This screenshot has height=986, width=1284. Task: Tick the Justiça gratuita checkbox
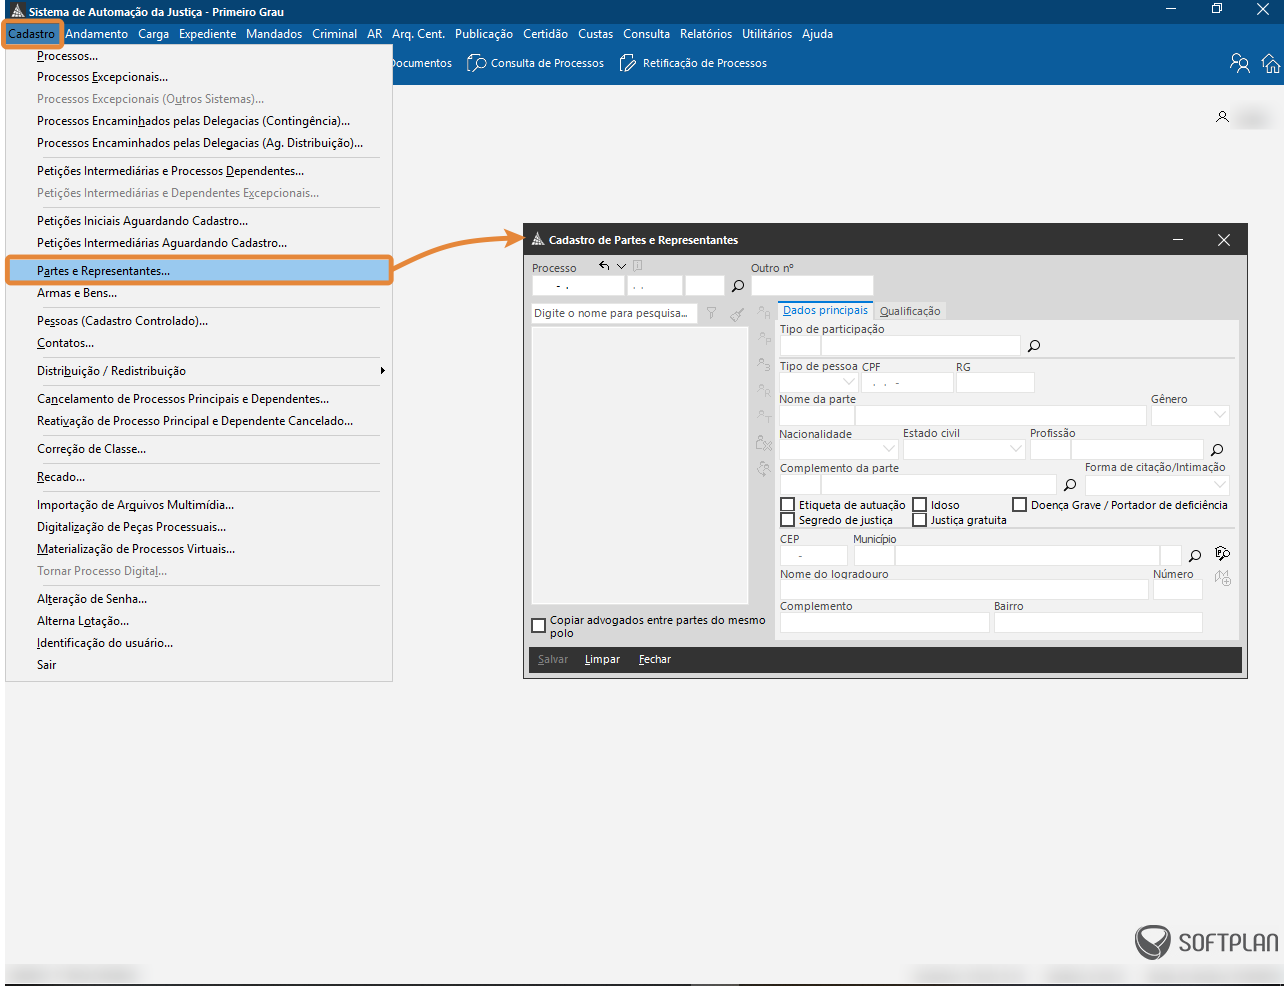[x=920, y=520]
